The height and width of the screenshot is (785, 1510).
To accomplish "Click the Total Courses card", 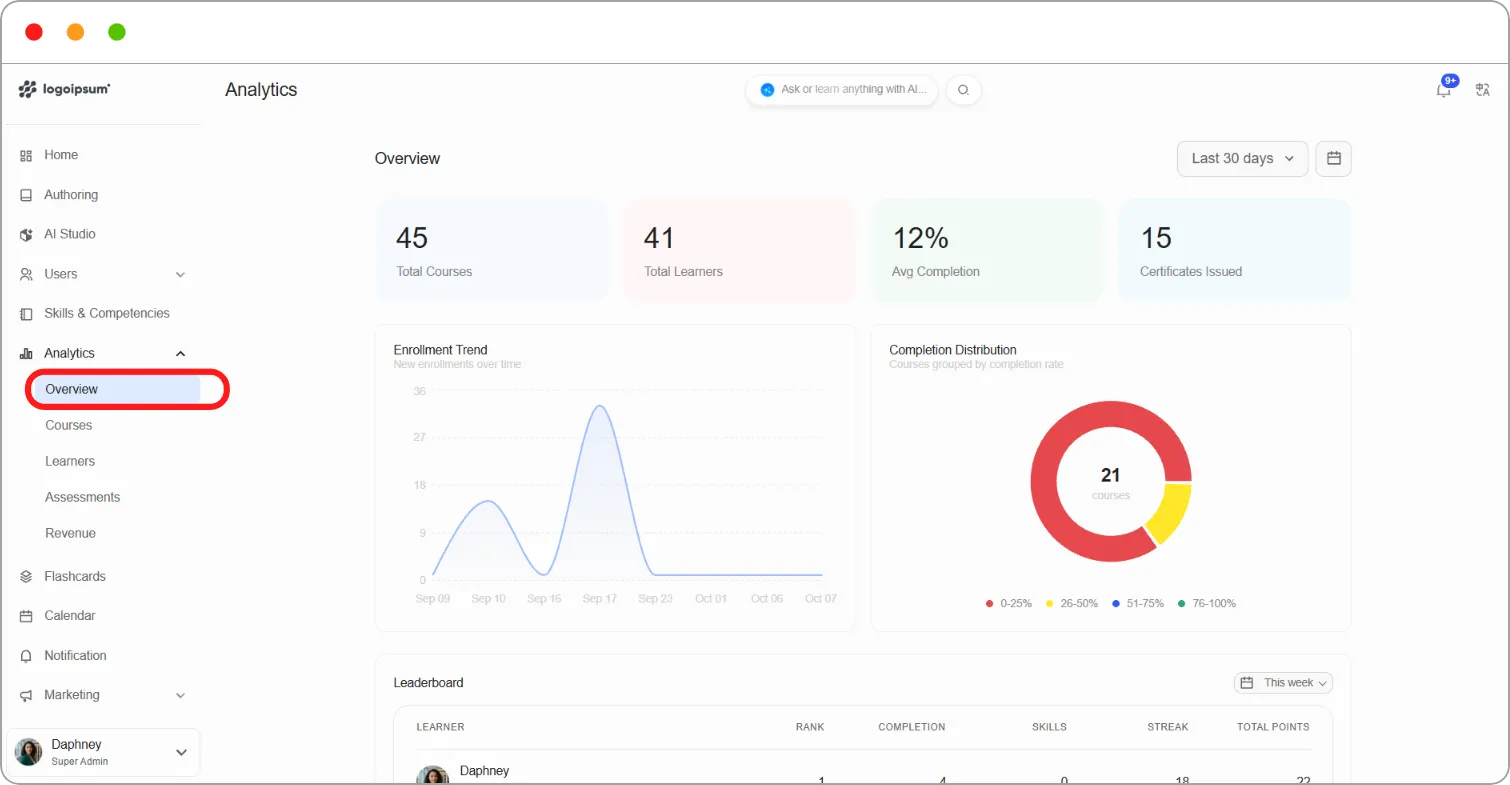I will click(x=492, y=250).
